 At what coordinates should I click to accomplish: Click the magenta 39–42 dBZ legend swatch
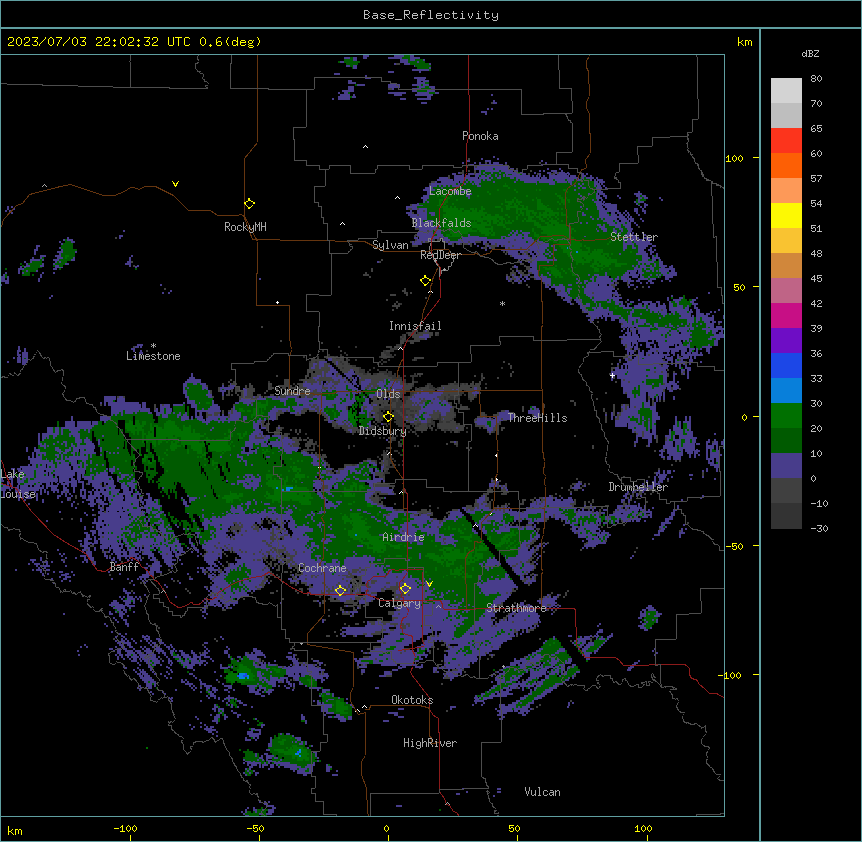coord(786,315)
